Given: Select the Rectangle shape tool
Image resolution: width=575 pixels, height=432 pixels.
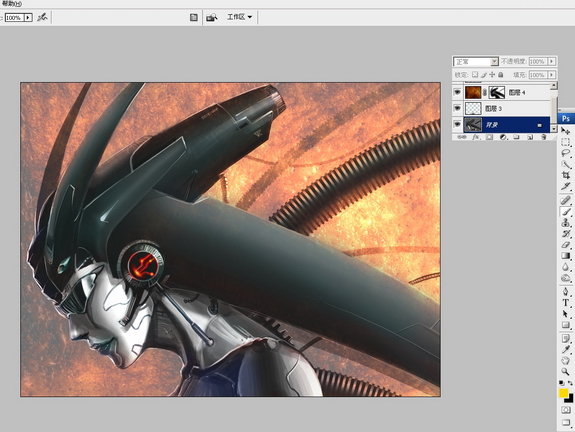Looking at the screenshot, I should click(x=565, y=325).
